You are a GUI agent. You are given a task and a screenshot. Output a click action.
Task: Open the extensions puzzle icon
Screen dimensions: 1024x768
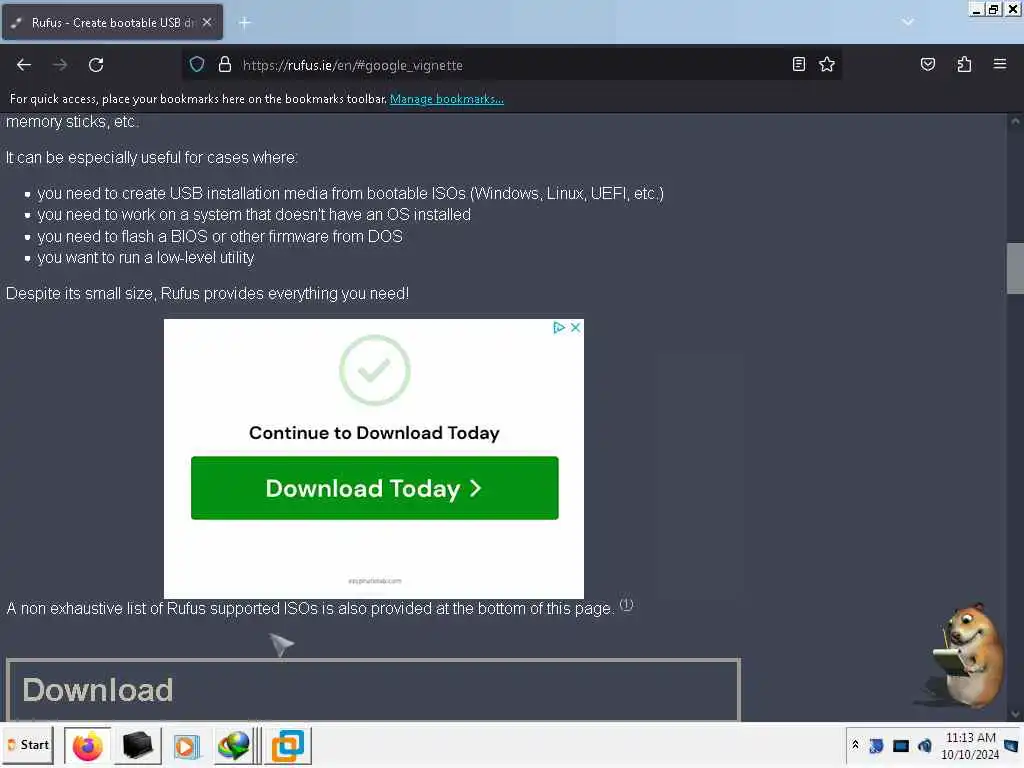964,64
